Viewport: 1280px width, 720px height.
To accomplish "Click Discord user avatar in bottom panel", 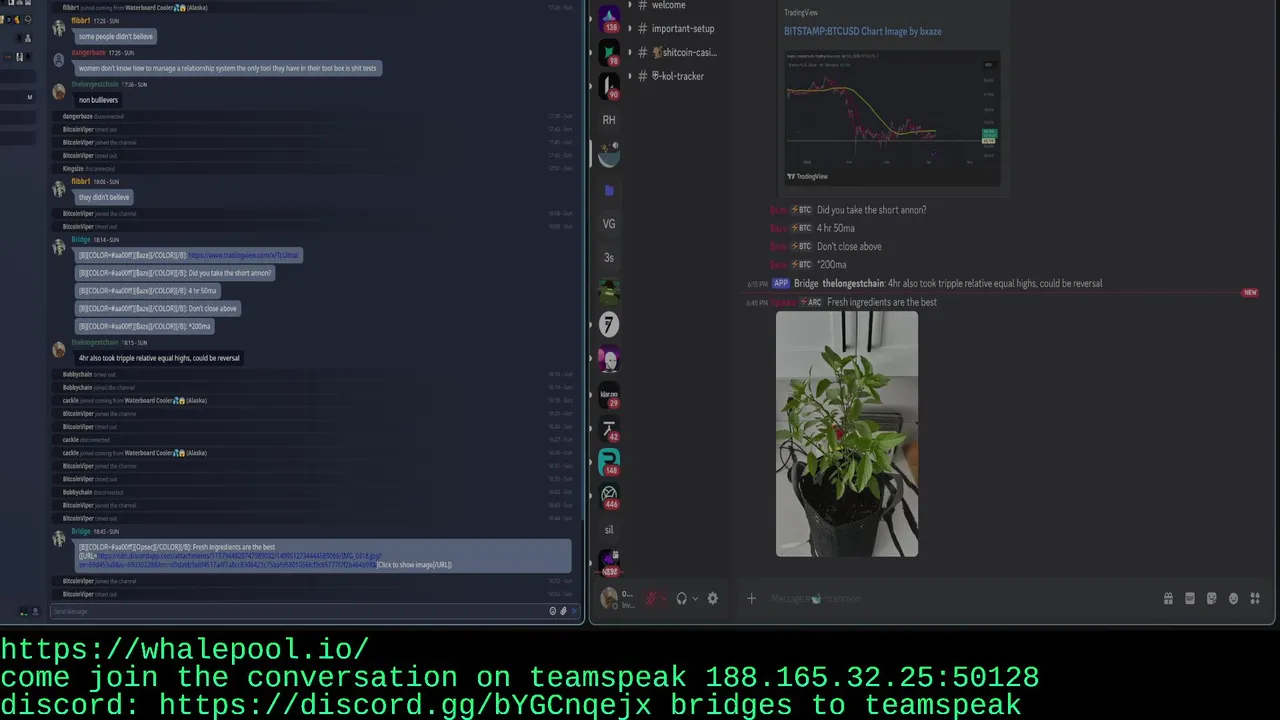I will [x=608, y=598].
